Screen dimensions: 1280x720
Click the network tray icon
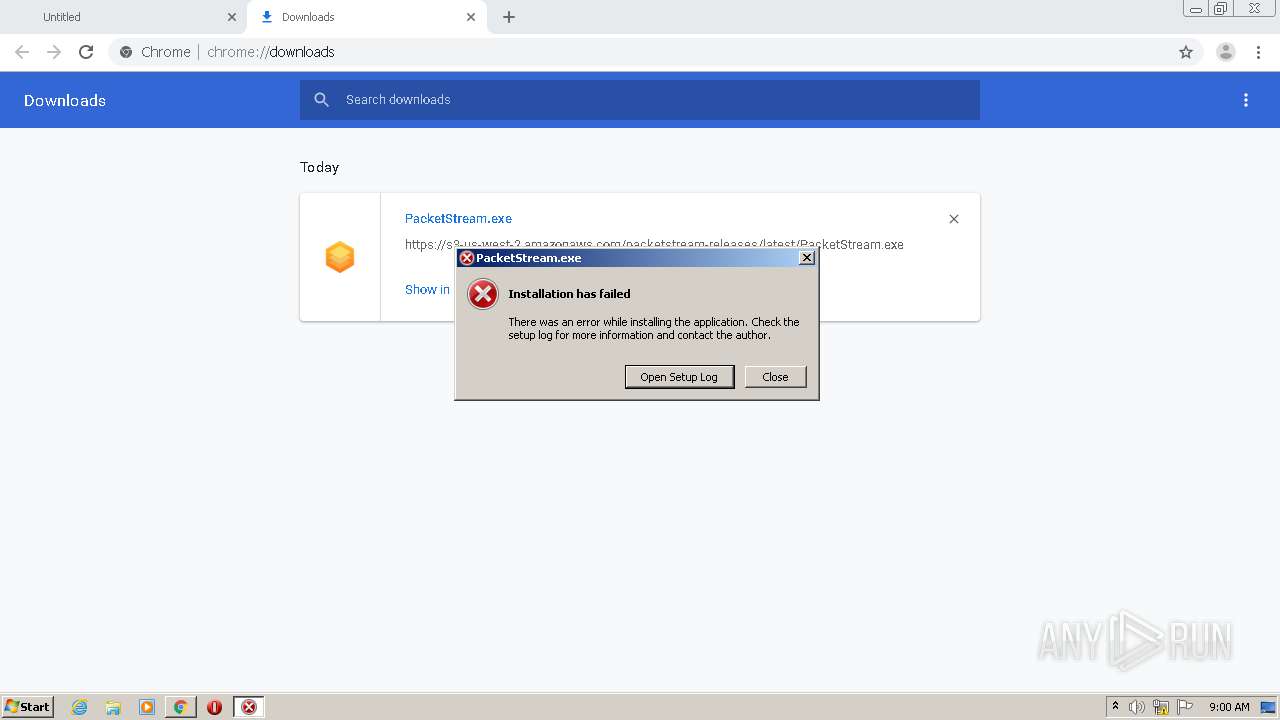coord(1161,707)
